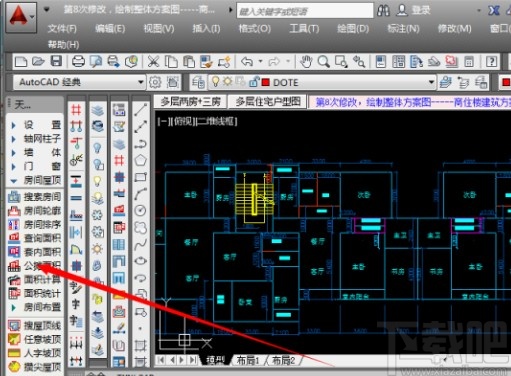Open the DesignCenter icon
The image size is (511, 376).
tap(398, 62)
